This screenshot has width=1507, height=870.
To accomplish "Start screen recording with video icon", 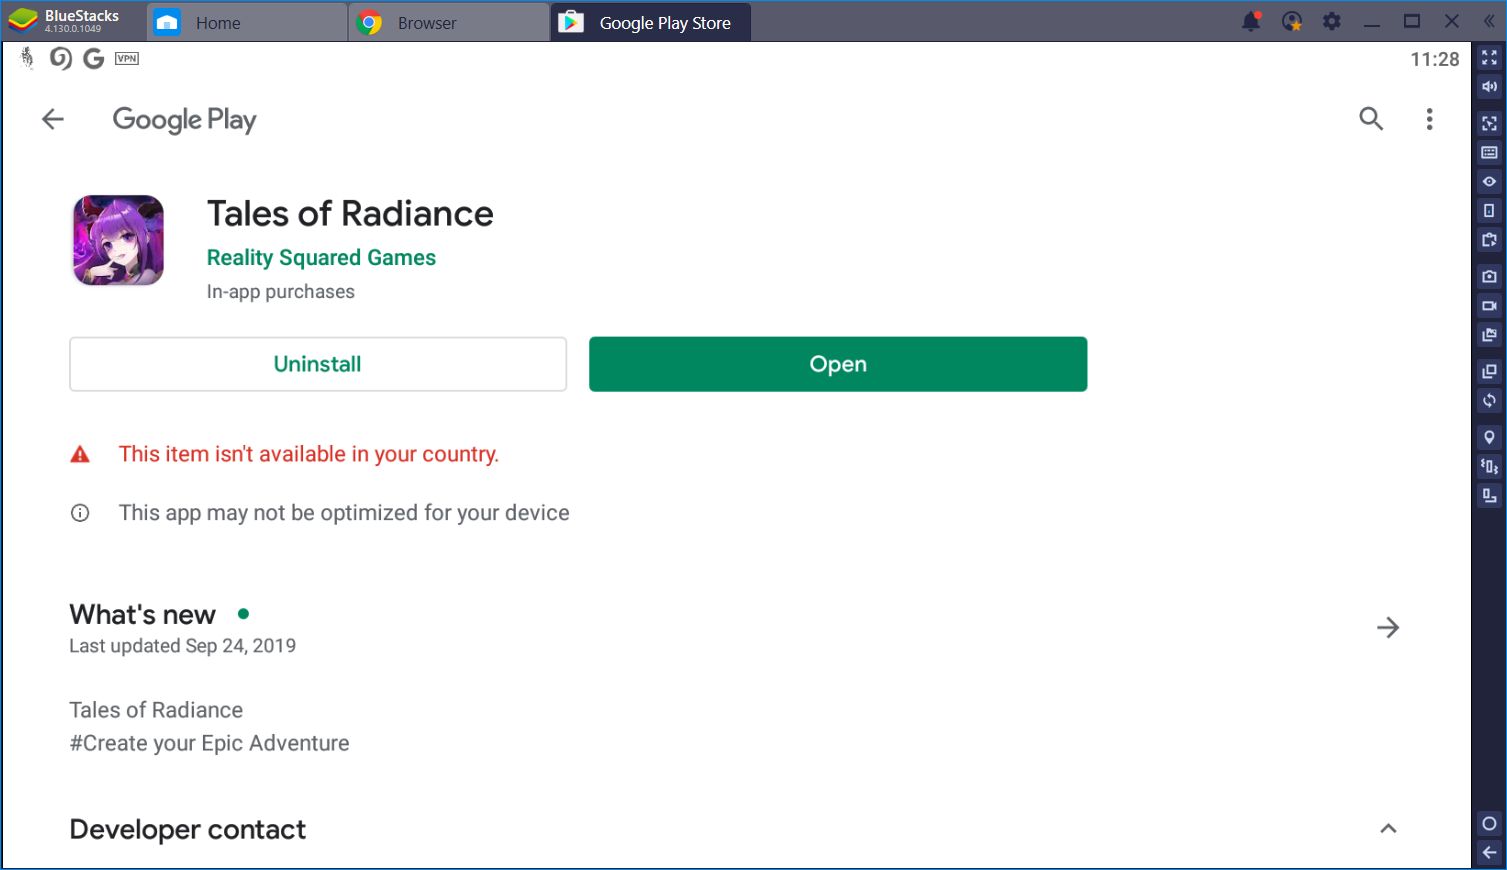I will (1489, 306).
